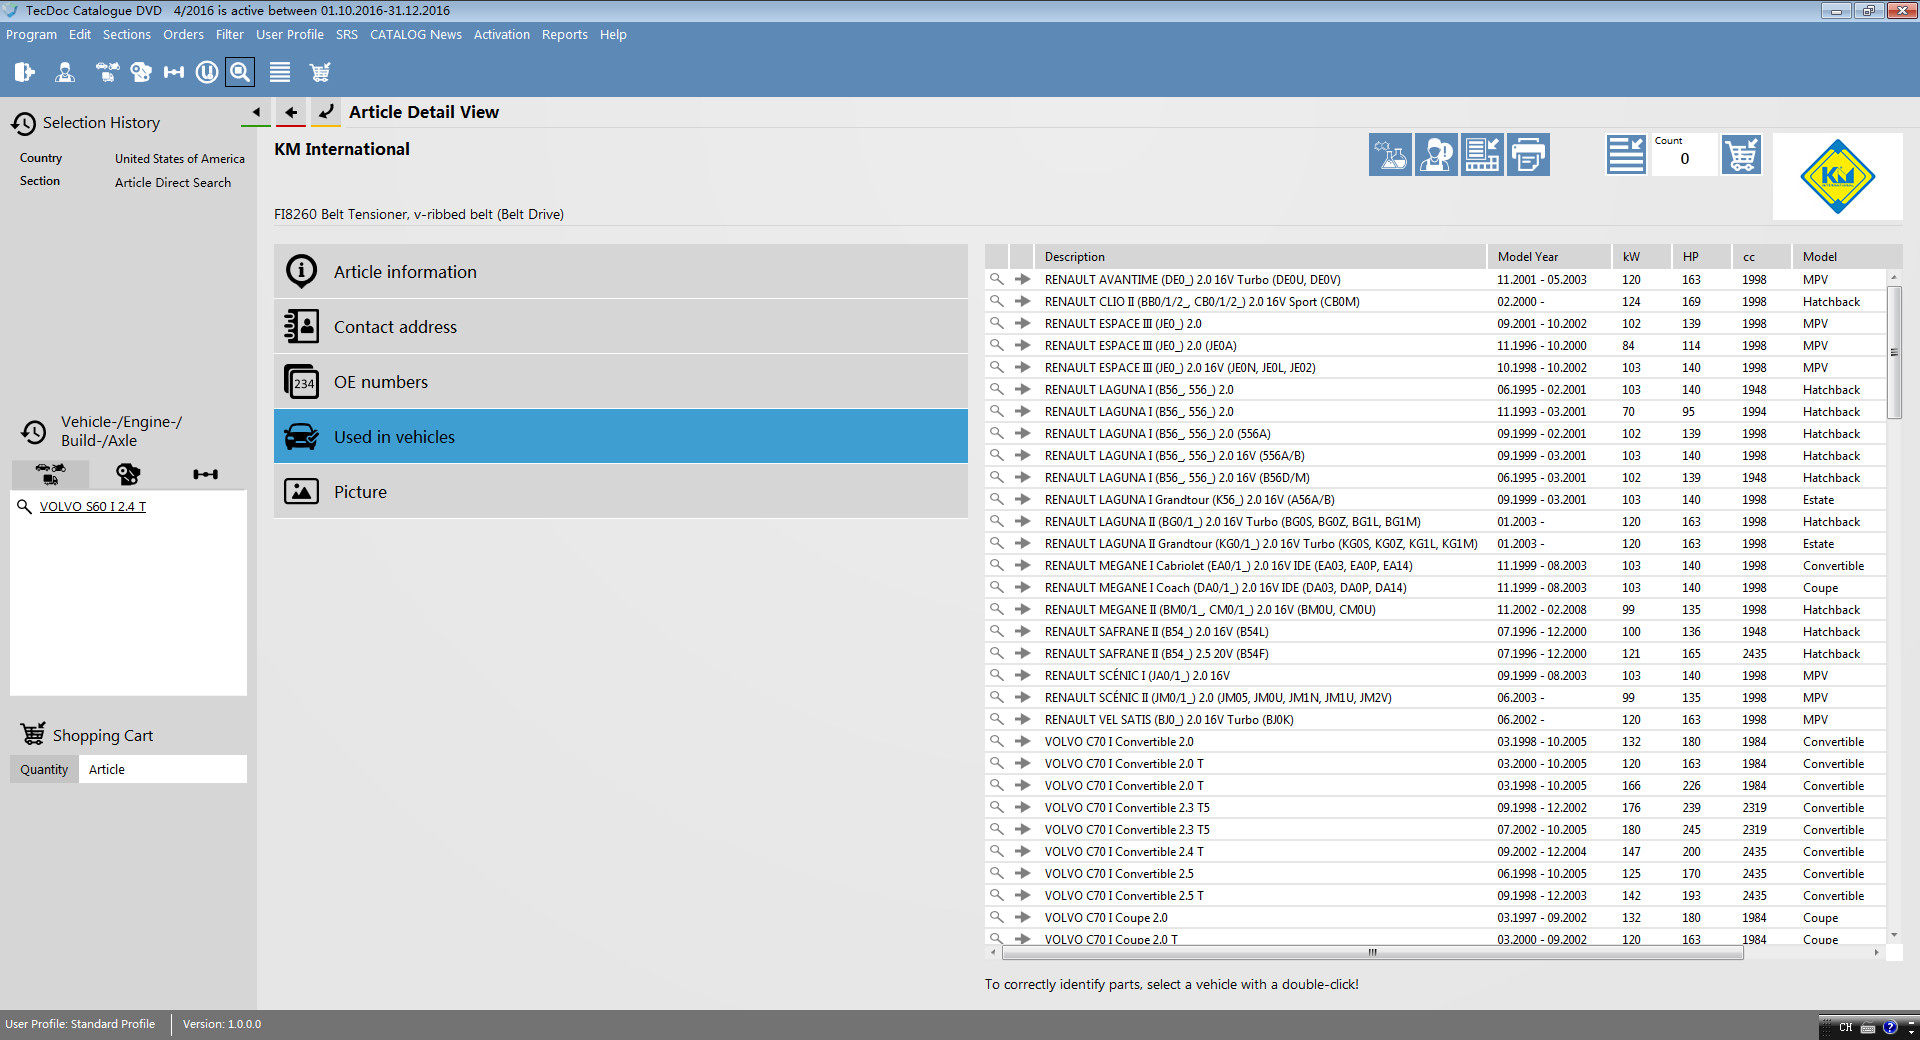Click the Selection History clock icon
This screenshot has width=1920, height=1040.
24,123
